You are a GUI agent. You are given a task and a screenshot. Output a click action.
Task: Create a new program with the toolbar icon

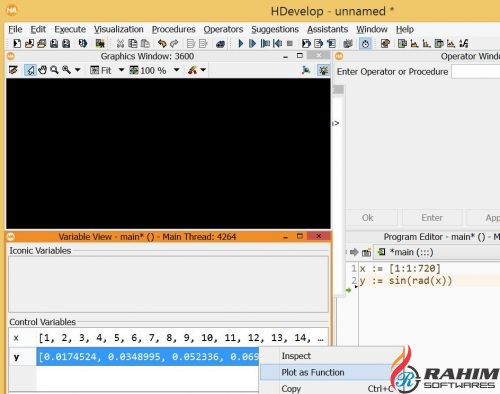click(x=17, y=43)
